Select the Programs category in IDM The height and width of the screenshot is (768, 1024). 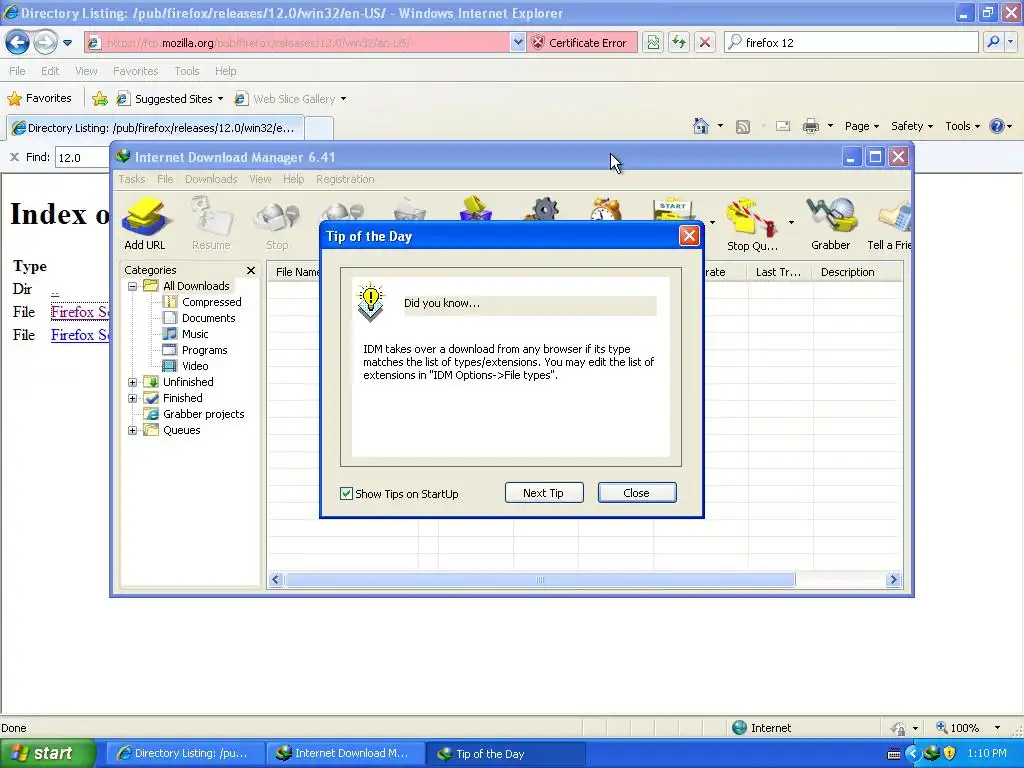[x=204, y=350]
